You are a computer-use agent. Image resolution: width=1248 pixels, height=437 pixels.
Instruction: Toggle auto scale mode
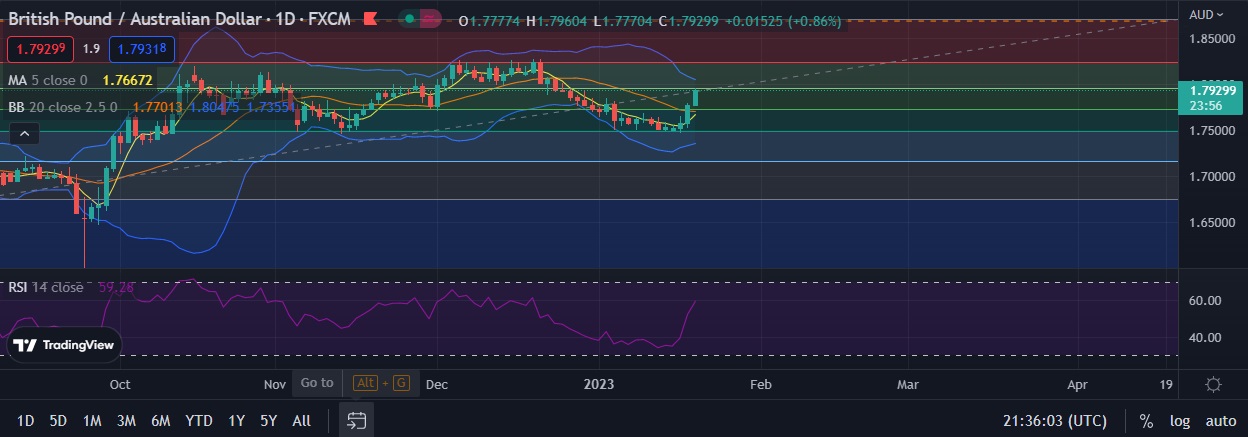pos(1220,421)
